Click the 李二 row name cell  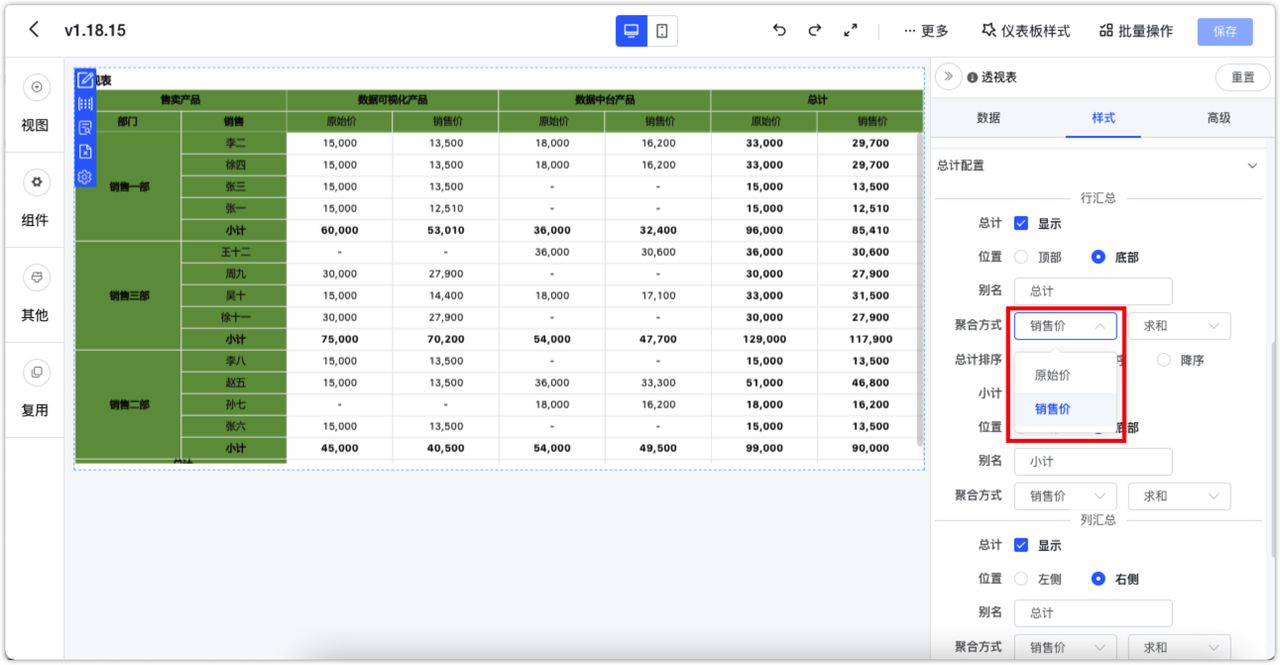pyautogui.click(x=234, y=143)
